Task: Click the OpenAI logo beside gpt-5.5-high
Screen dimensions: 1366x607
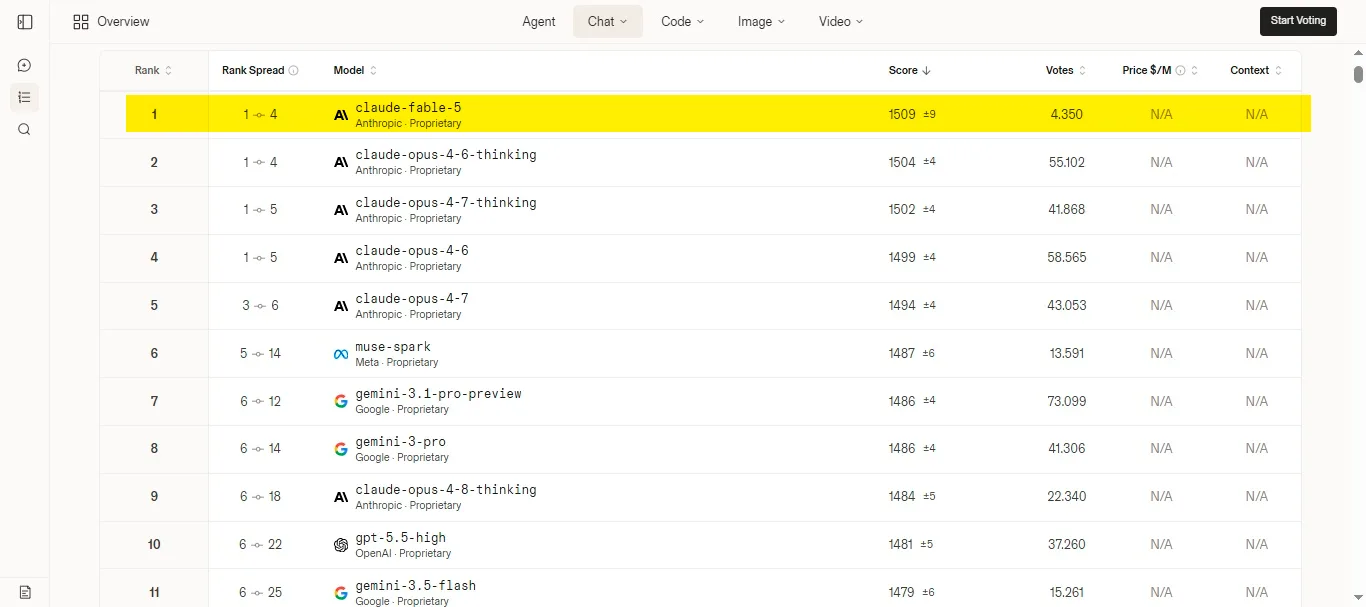Action: pos(341,545)
